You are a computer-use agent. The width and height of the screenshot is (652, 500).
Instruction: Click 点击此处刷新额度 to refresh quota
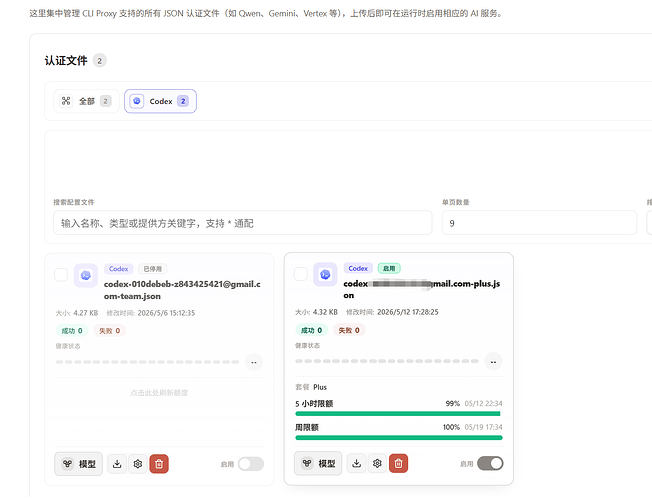pos(159,393)
